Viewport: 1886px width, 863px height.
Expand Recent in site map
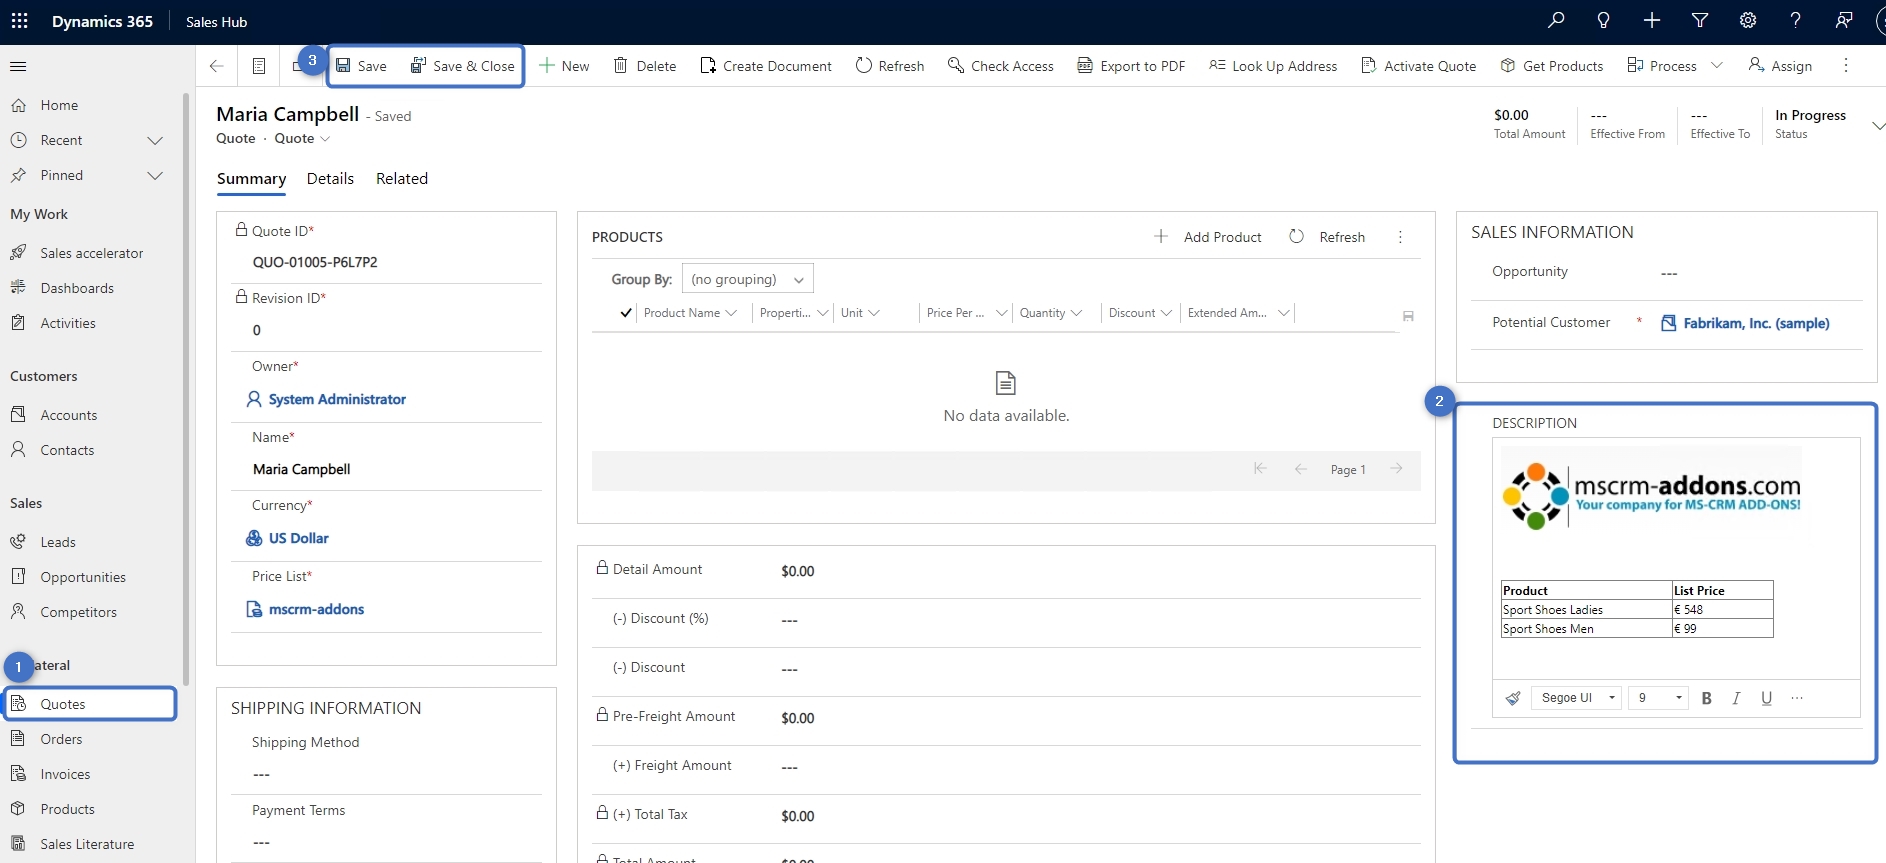155,141
